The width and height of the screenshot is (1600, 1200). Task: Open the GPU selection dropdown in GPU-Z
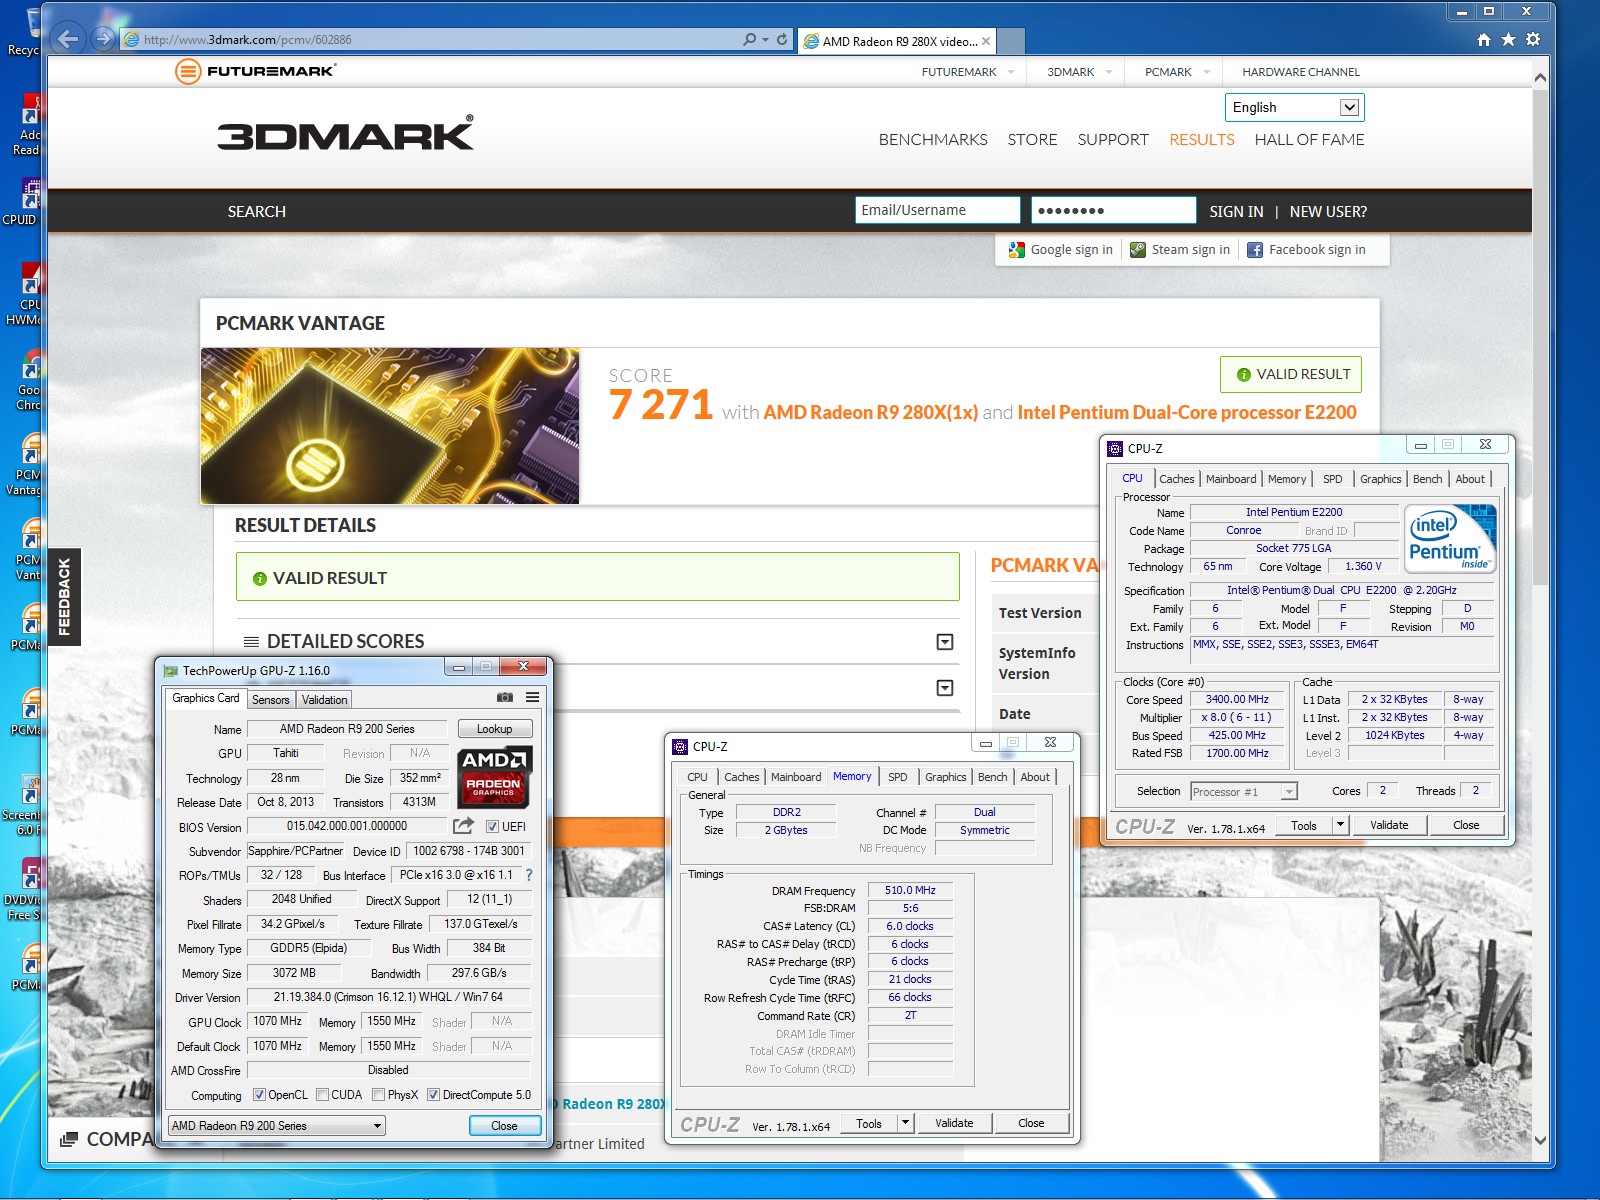pyautogui.click(x=277, y=1126)
